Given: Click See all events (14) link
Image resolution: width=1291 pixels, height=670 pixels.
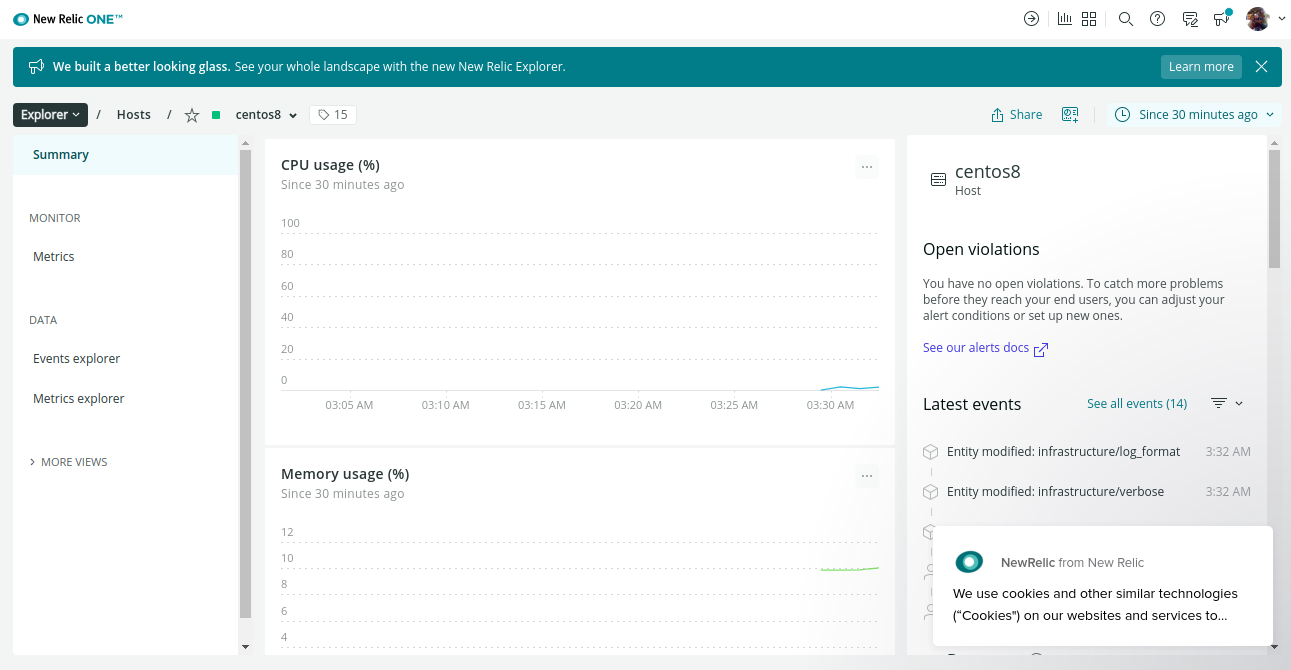Looking at the screenshot, I should 1137,404.
